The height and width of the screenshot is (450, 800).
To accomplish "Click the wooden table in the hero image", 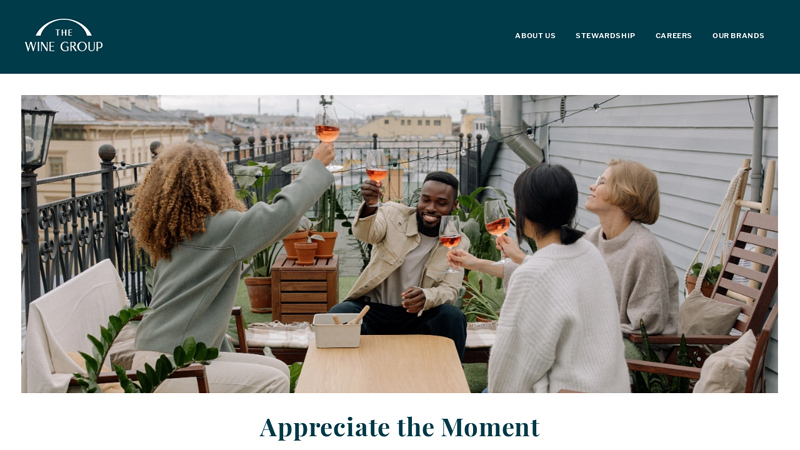I will click(383, 363).
